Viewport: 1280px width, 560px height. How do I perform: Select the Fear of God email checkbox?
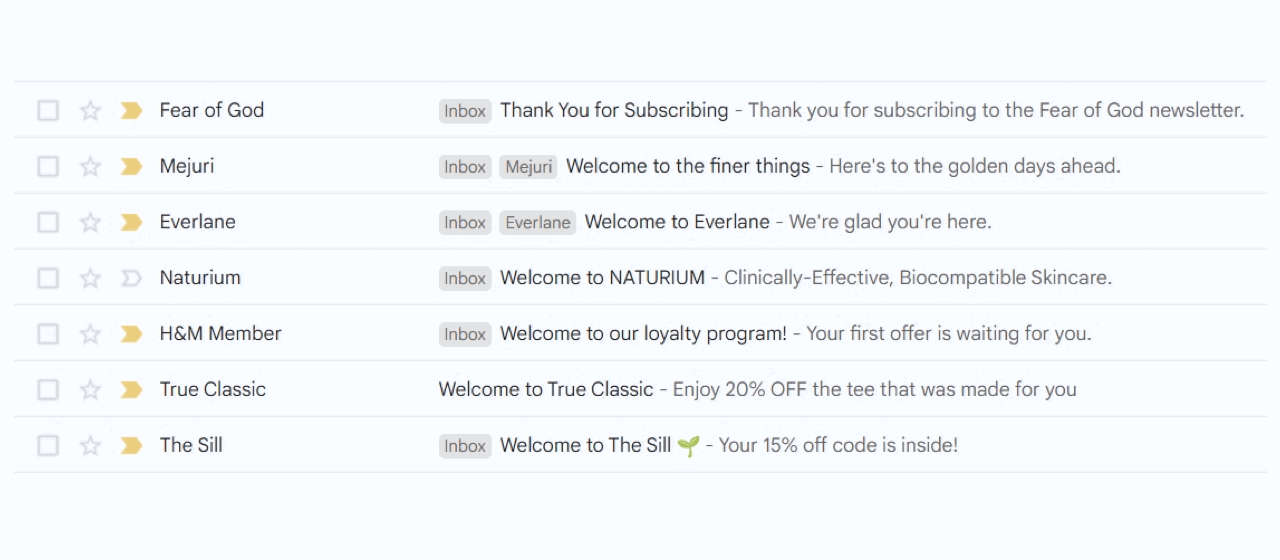48,111
